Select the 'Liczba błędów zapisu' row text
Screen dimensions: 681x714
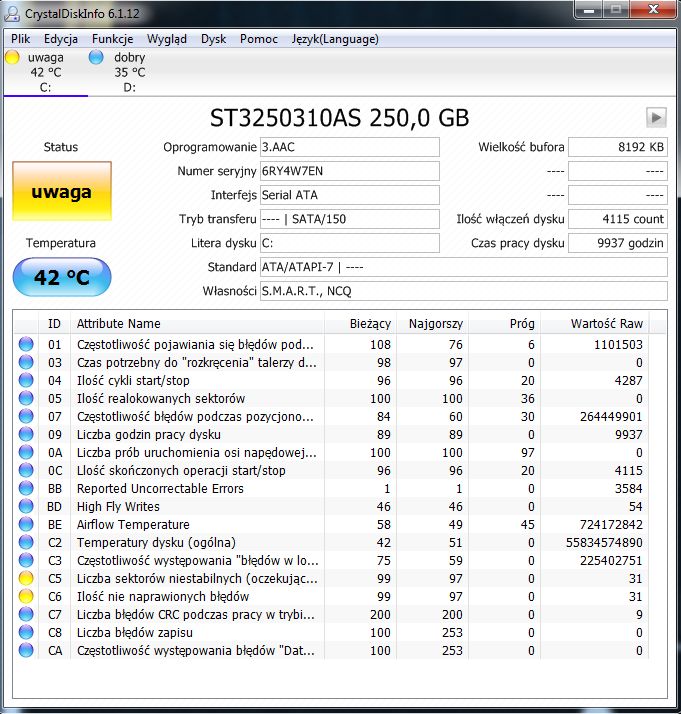(x=134, y=632)
